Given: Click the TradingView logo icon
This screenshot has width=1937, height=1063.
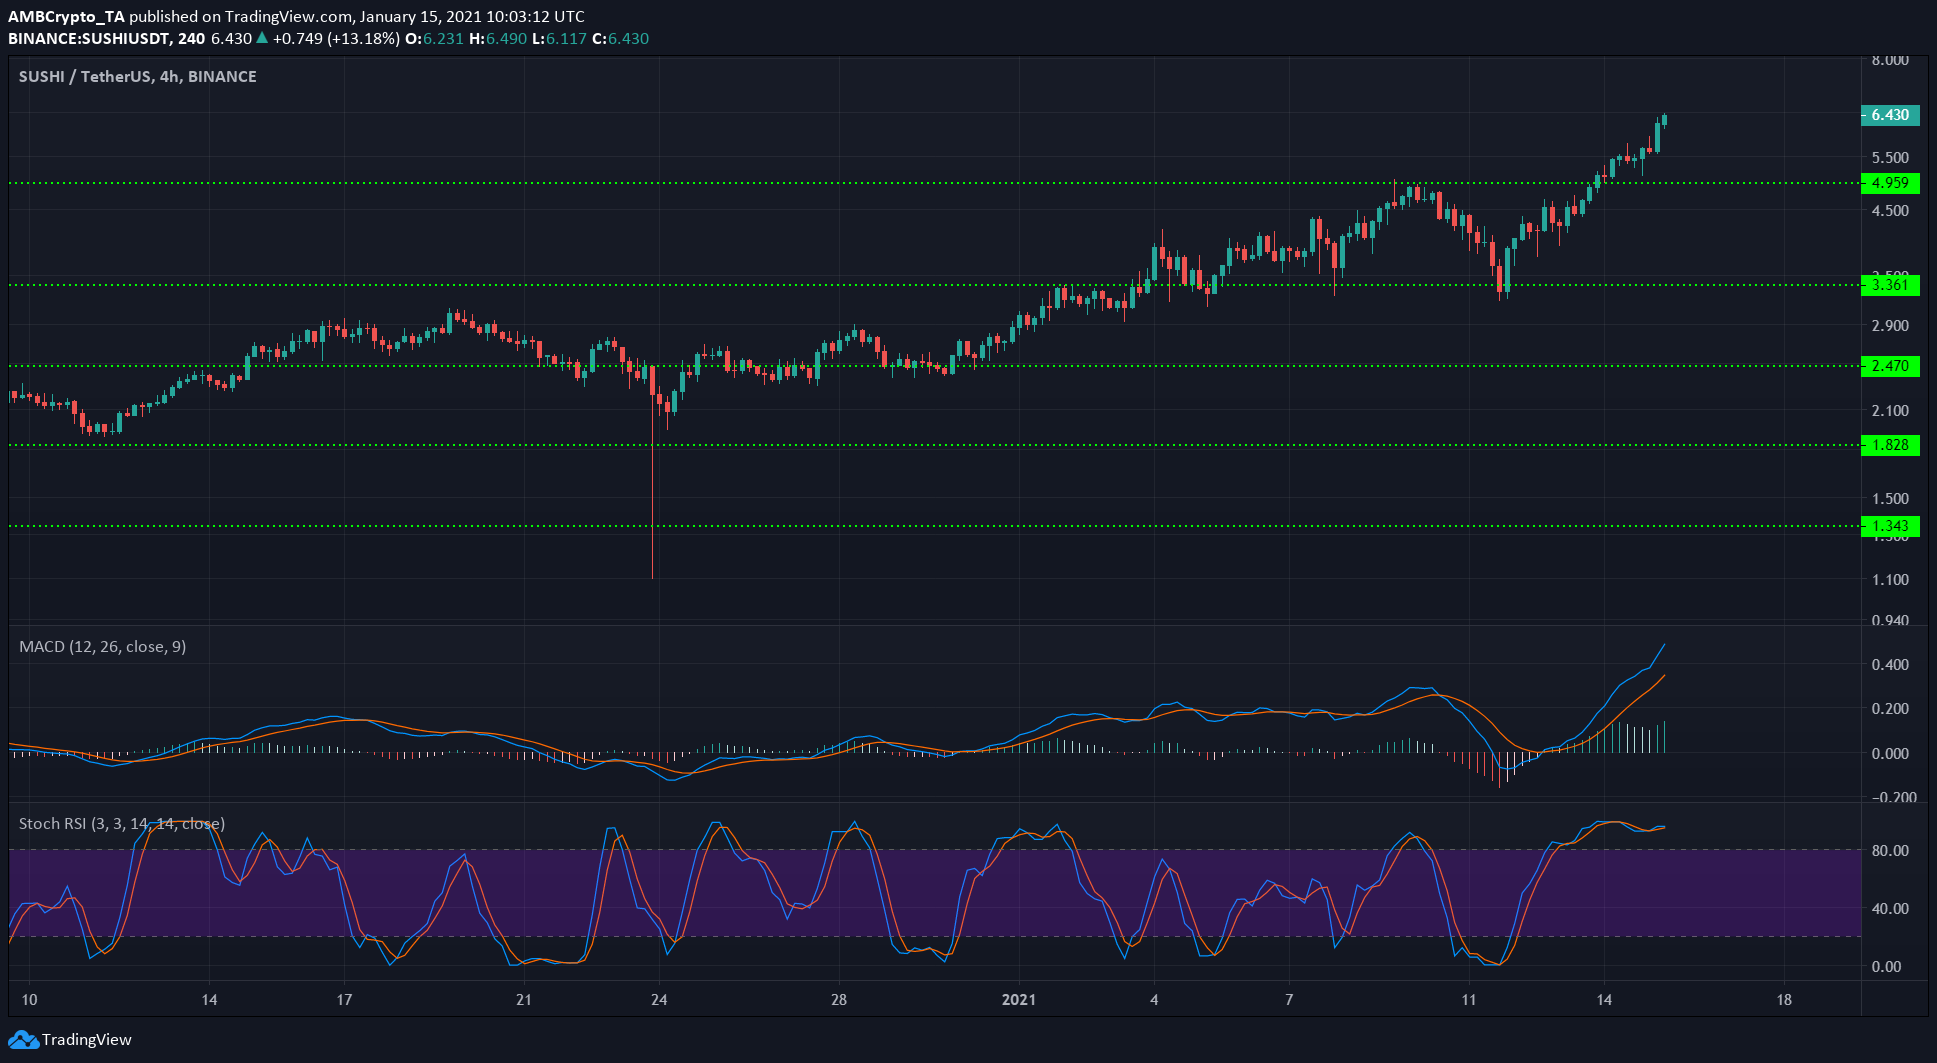Looking at the screenshot, I should 23,1040.
